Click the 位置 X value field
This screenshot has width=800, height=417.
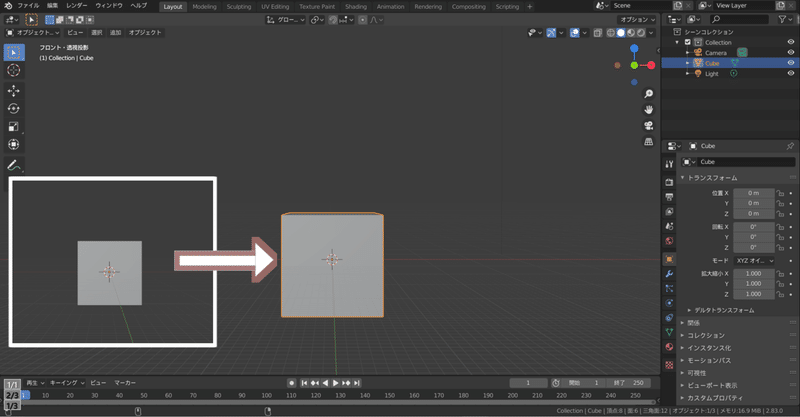click(754, 193)
